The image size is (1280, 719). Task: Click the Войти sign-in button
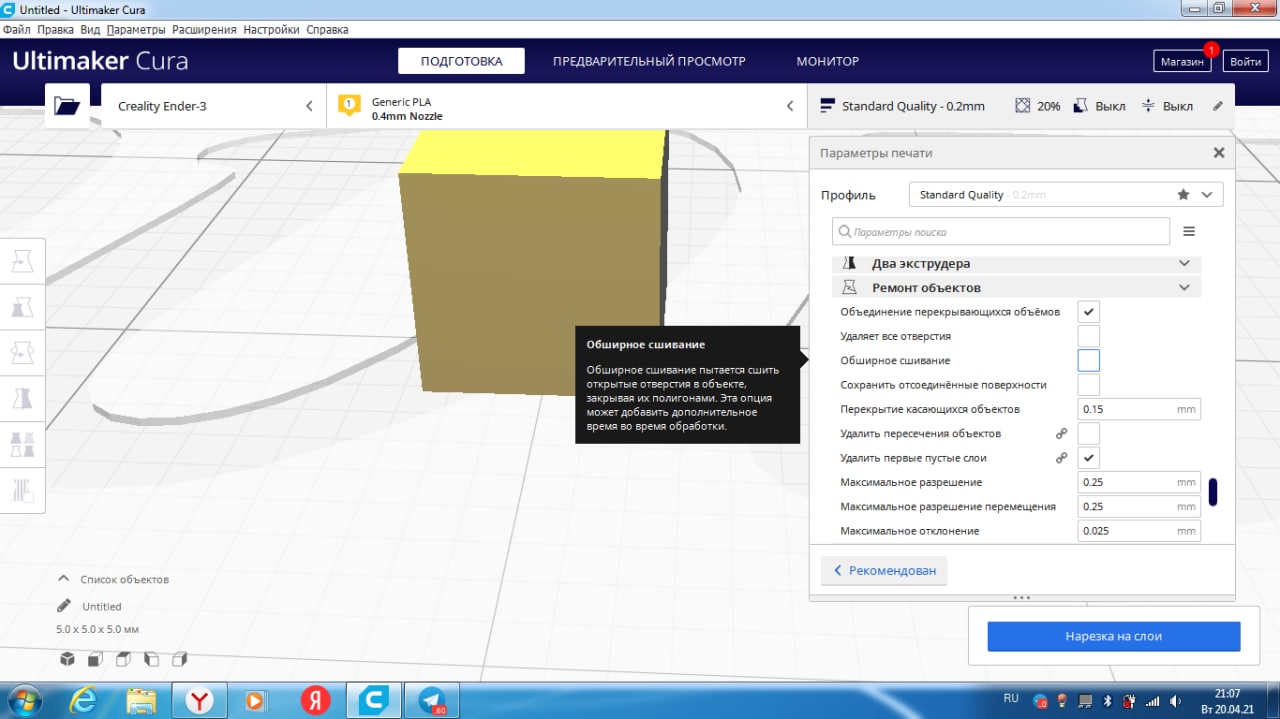[1245, 61]
